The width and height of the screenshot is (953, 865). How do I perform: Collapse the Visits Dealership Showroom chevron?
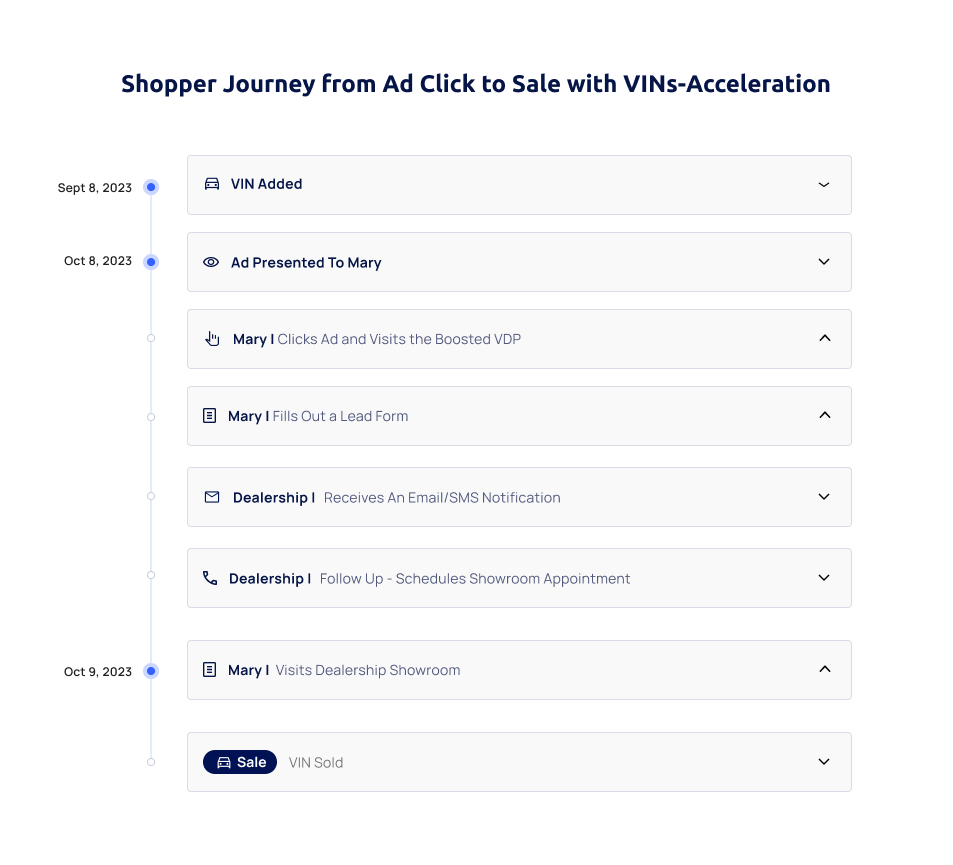coord(825,669)
